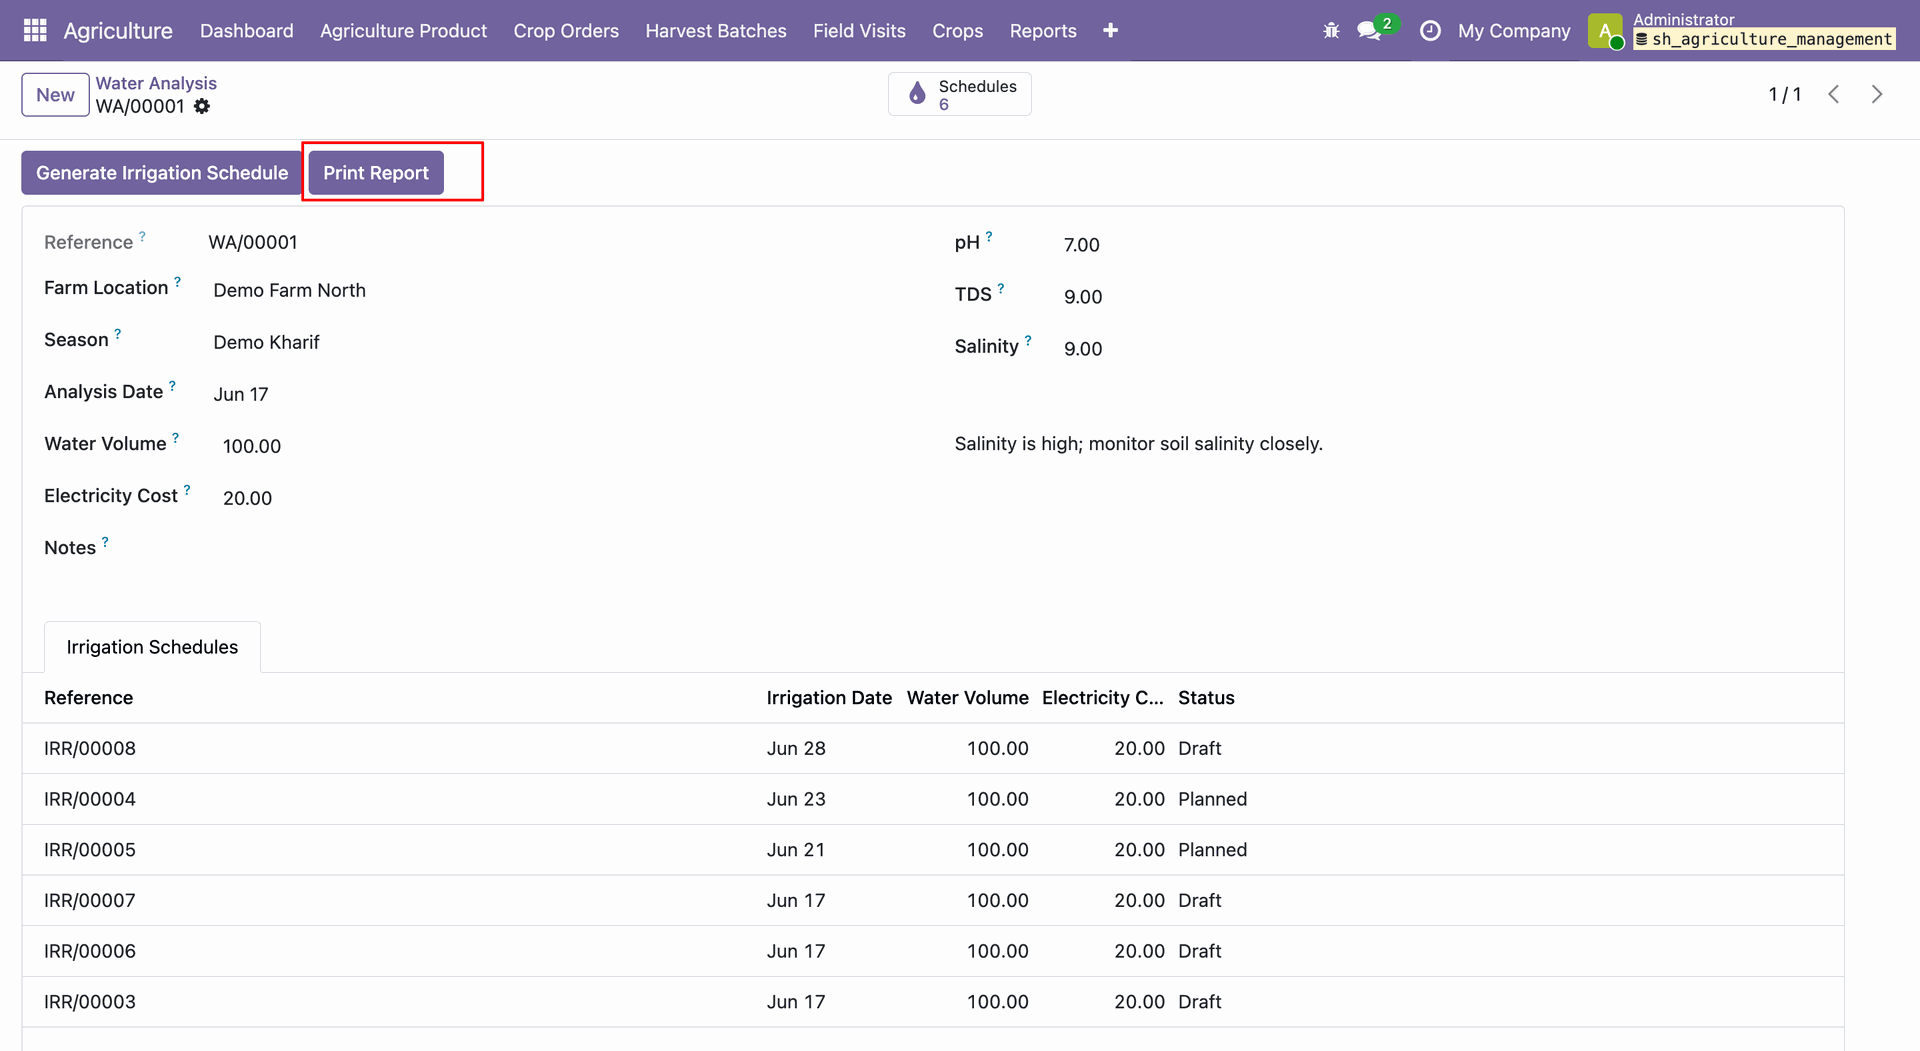Click the Water Volume value 100.00 field
The height and width of the screenshot is (1051, 1920).
tap(252, 446)
